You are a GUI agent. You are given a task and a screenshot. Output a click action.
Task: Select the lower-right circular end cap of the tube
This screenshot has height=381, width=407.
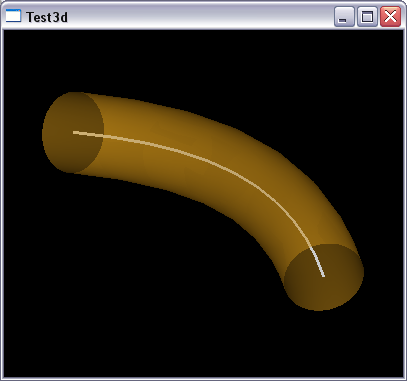pos(323,277)
